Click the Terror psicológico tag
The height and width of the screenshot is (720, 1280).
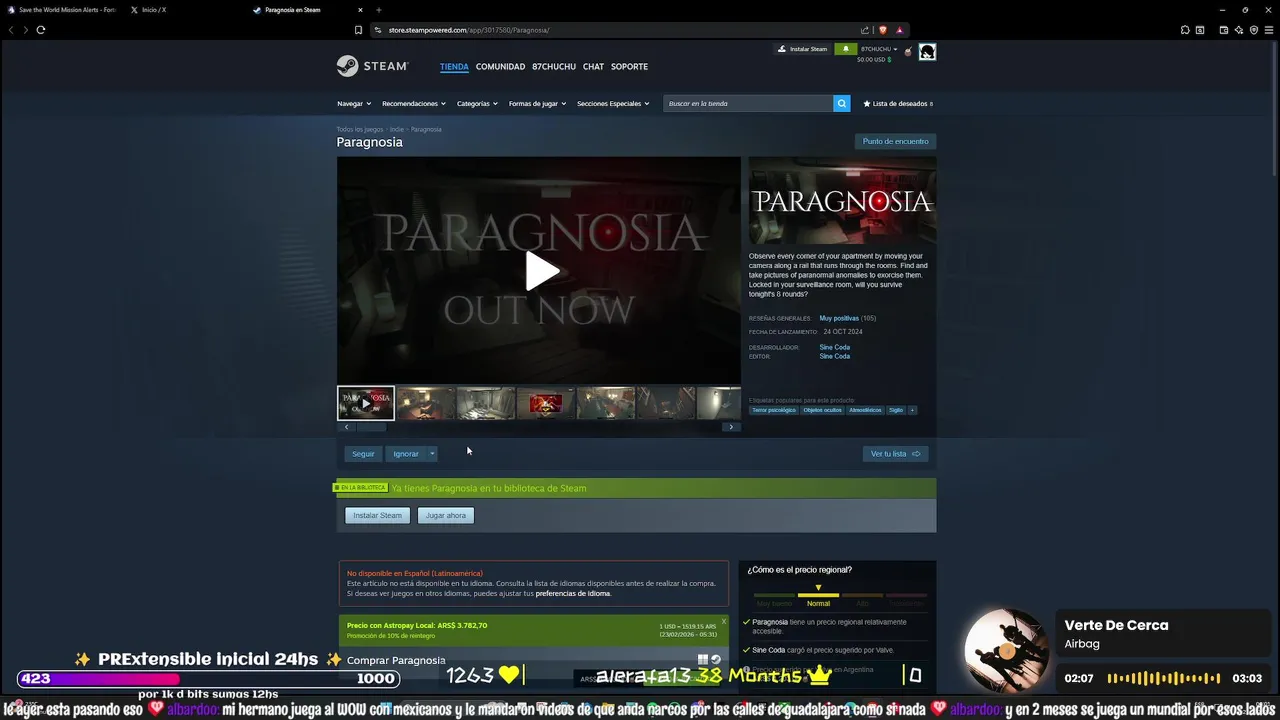coord(774,410)
